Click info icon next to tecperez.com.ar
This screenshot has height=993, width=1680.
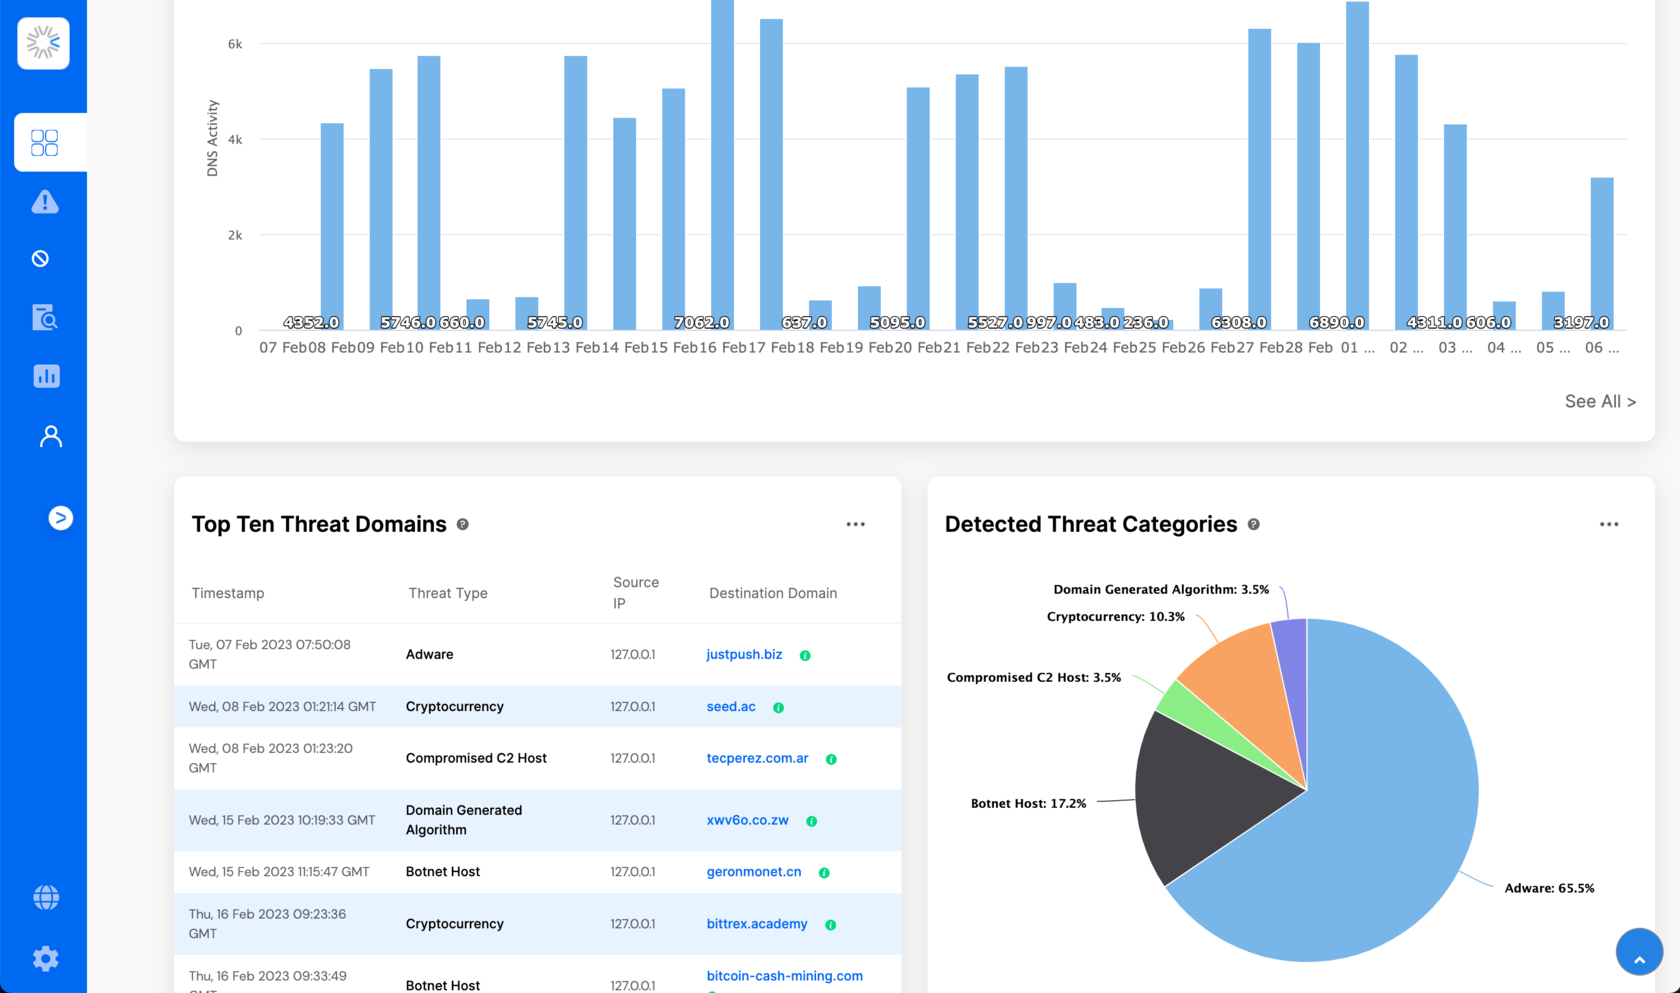click(x=831, y=760)
